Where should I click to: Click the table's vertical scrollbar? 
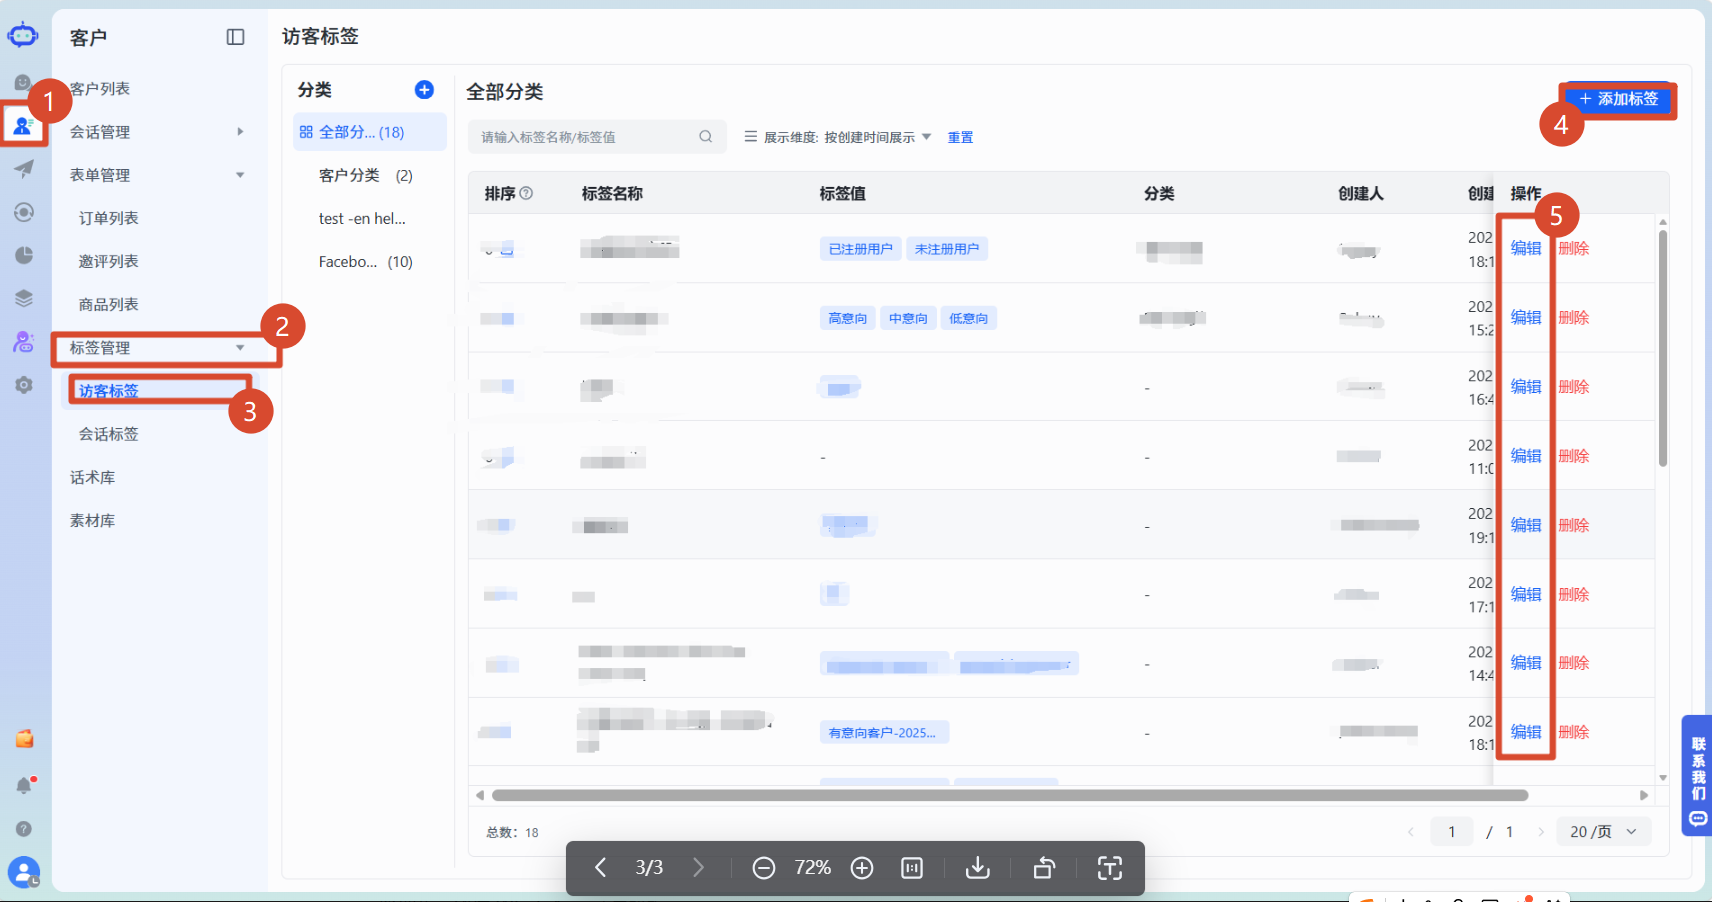point(1663,348)
